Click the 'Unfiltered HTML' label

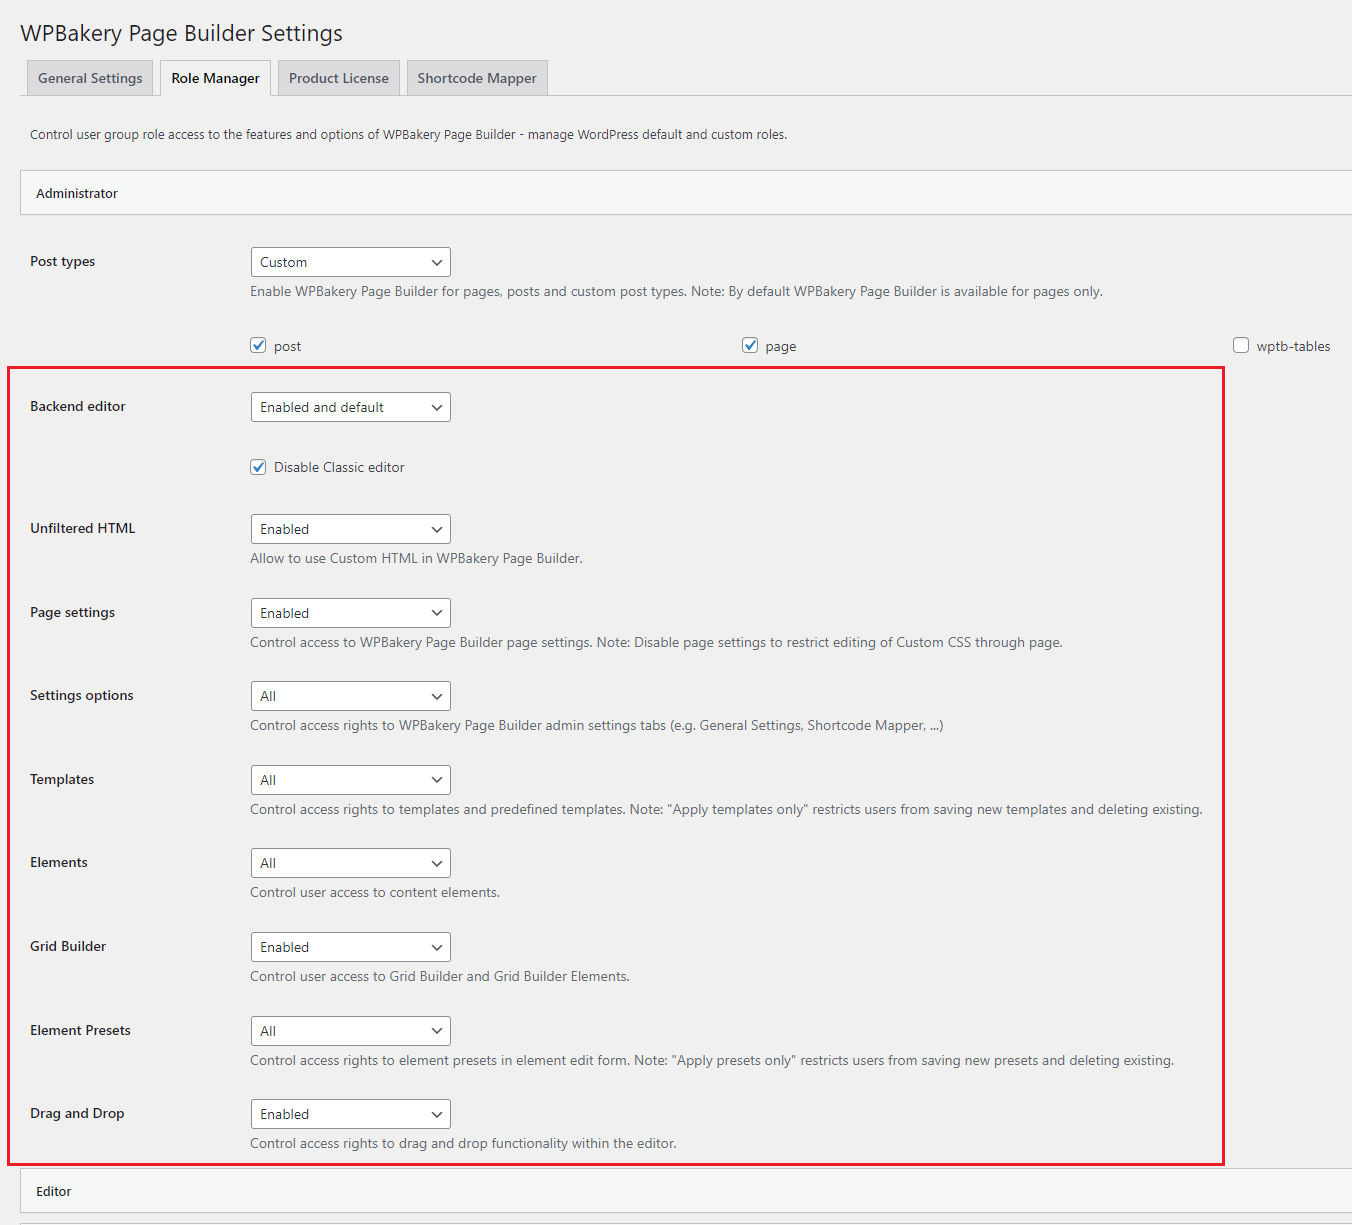point(82,528)
